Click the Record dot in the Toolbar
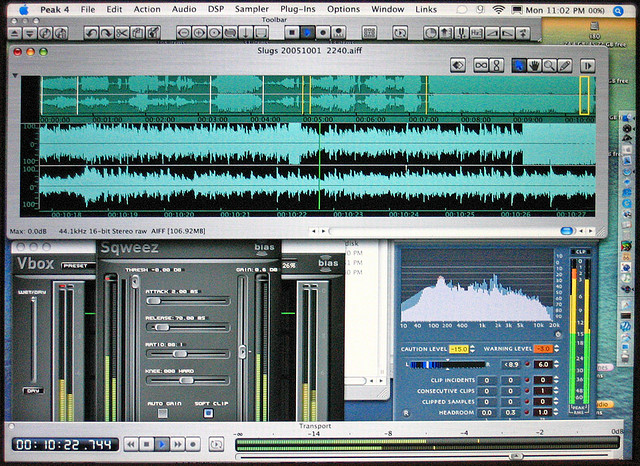This screenshot has width=640, height=466. (x=323, y=32)
